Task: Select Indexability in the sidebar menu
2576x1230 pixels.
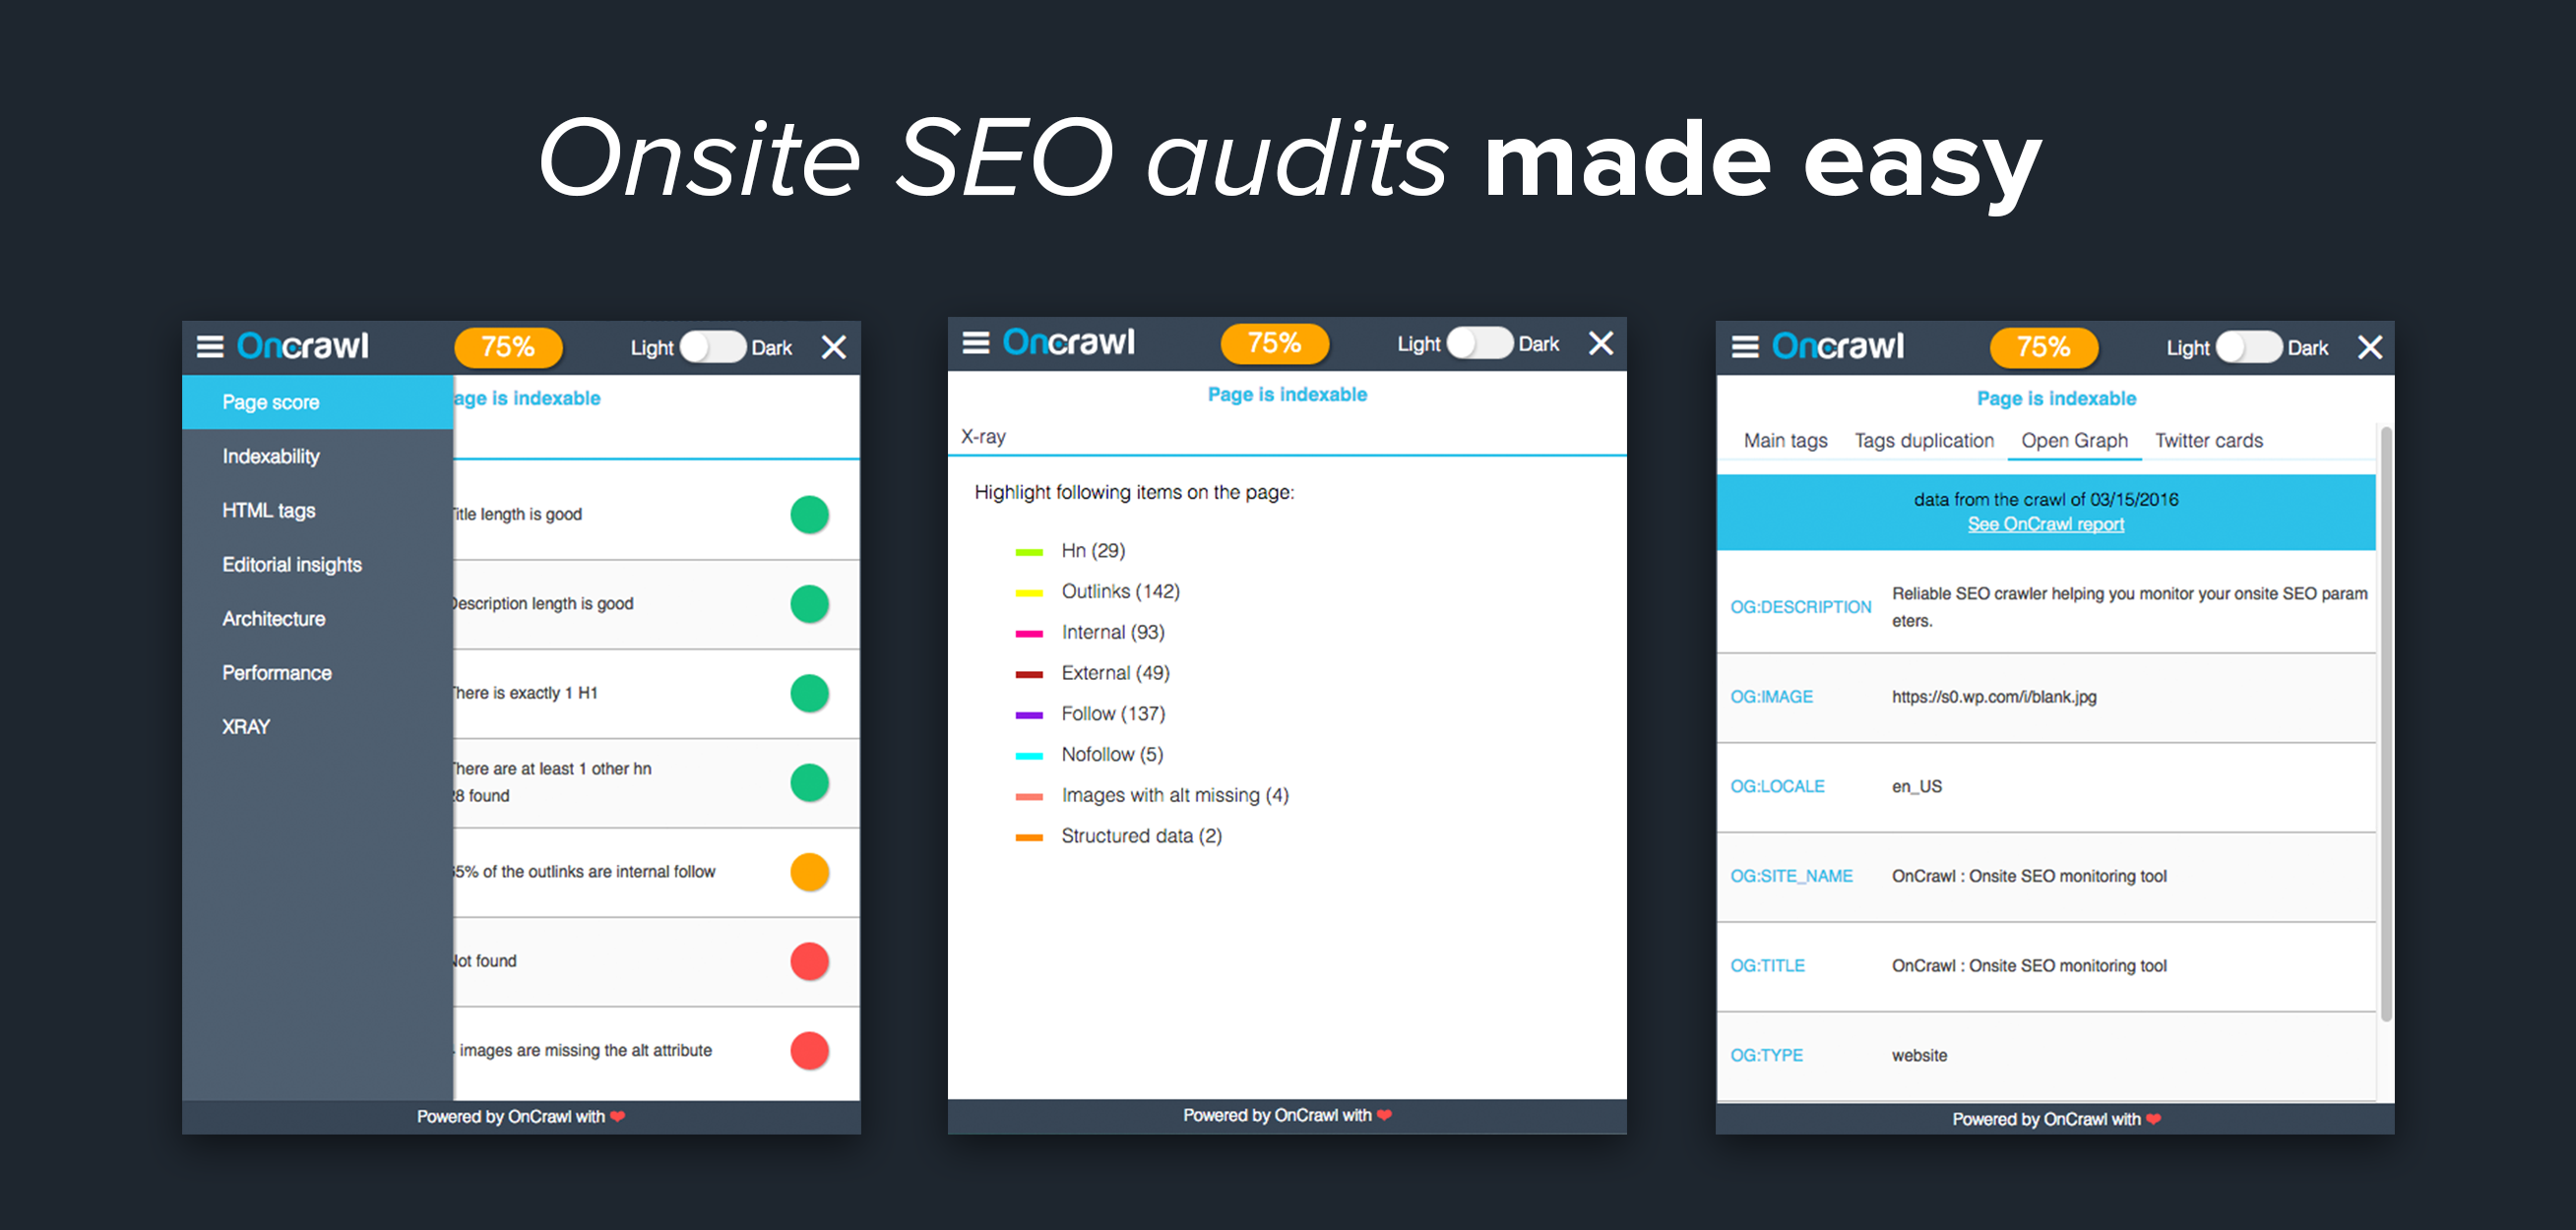Action: [270, 456]
